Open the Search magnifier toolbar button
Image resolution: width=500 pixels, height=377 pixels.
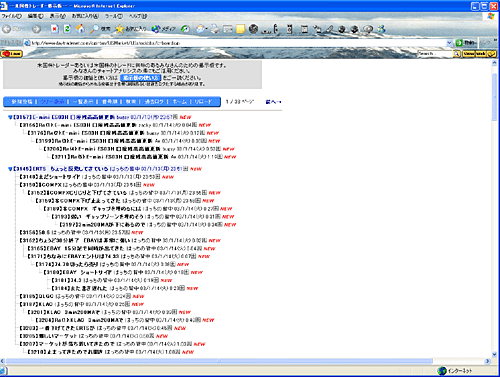pyautogui.click(x=100, y=29)
